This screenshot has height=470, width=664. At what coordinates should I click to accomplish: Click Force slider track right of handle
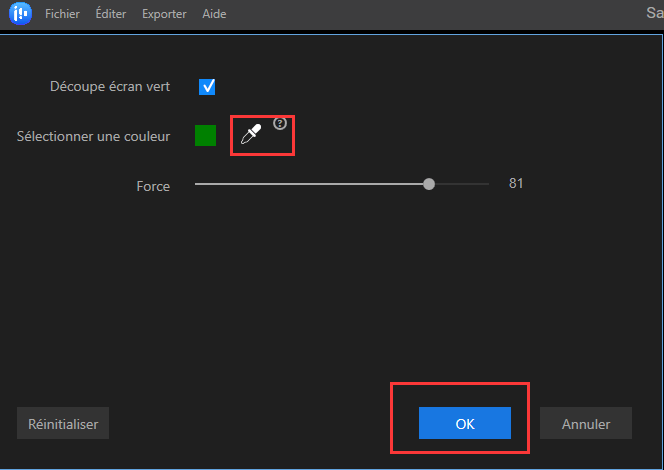coord(462,184)
